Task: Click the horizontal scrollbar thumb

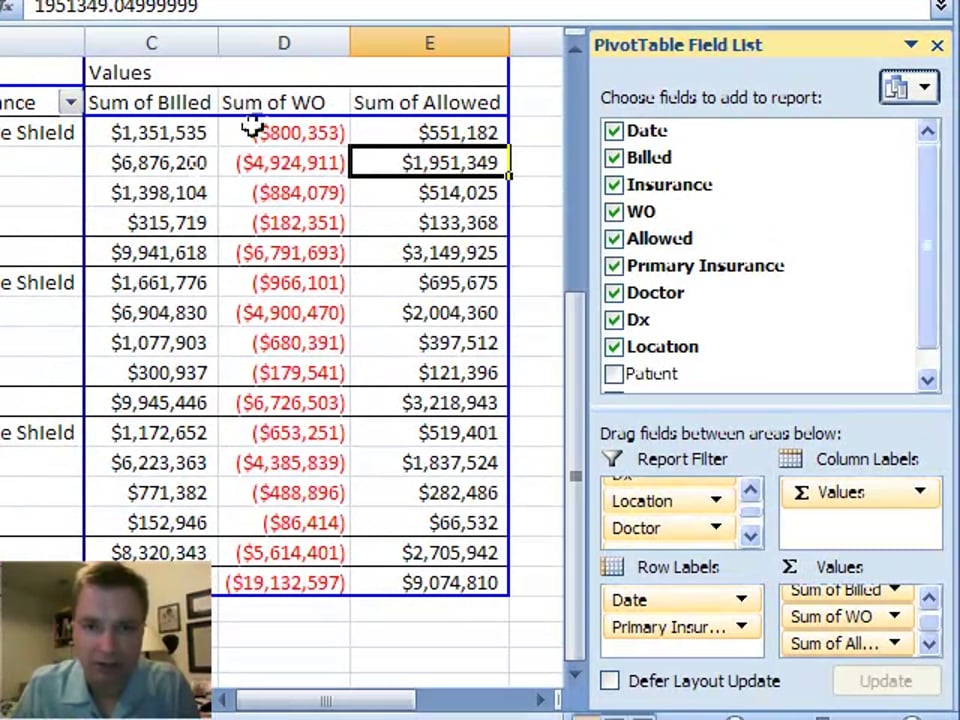Action: [x=326, y=700]
